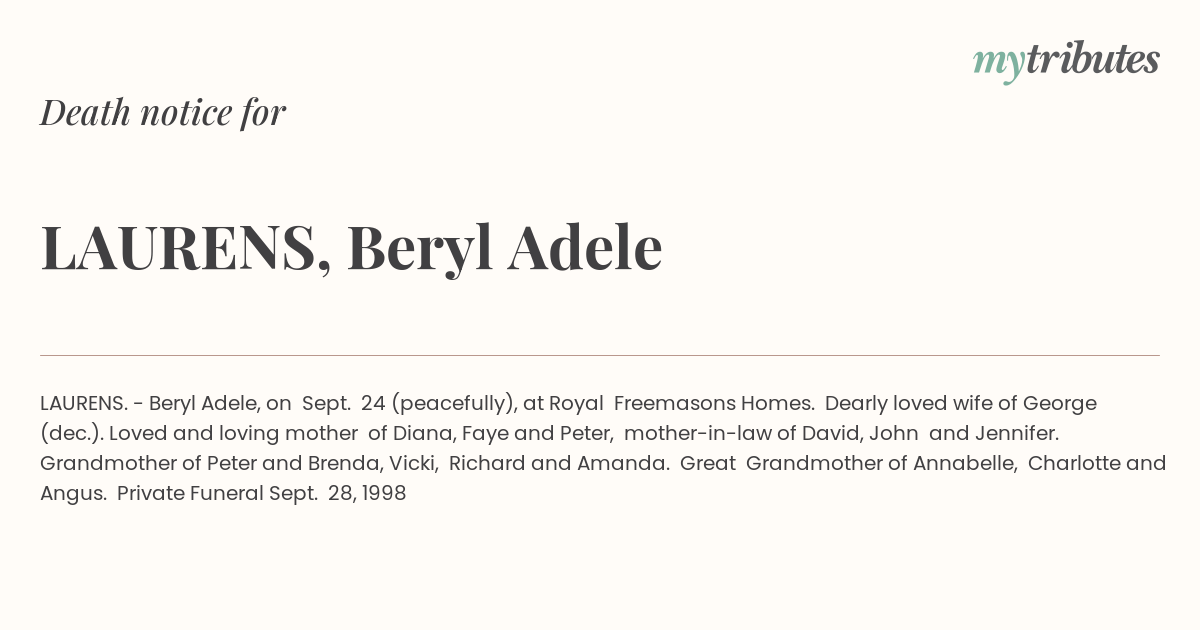The image size is (1200, 630).
Task: Click 'Great Grandmother of Annabelle' text
Action: pos(879,464)
